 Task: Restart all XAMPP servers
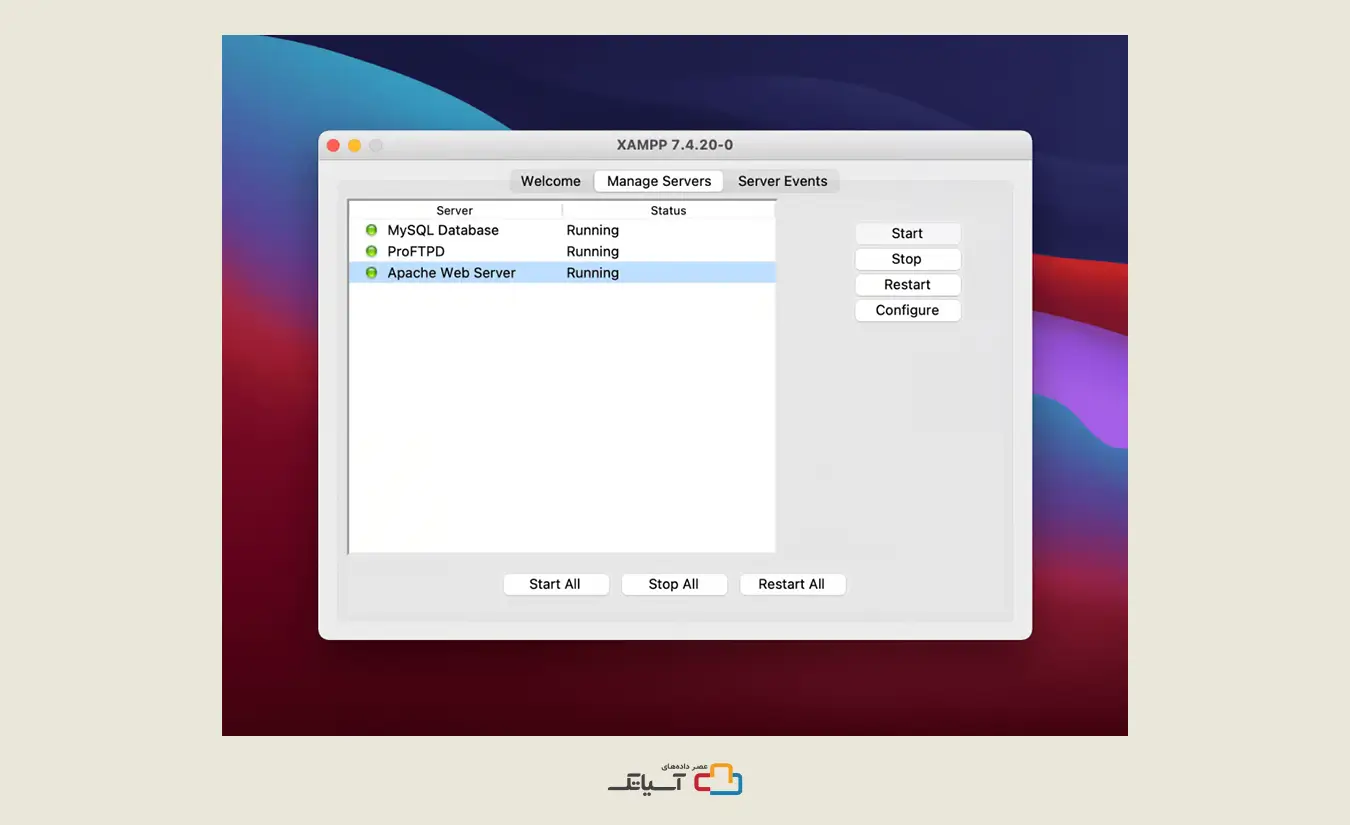point(793,584)
